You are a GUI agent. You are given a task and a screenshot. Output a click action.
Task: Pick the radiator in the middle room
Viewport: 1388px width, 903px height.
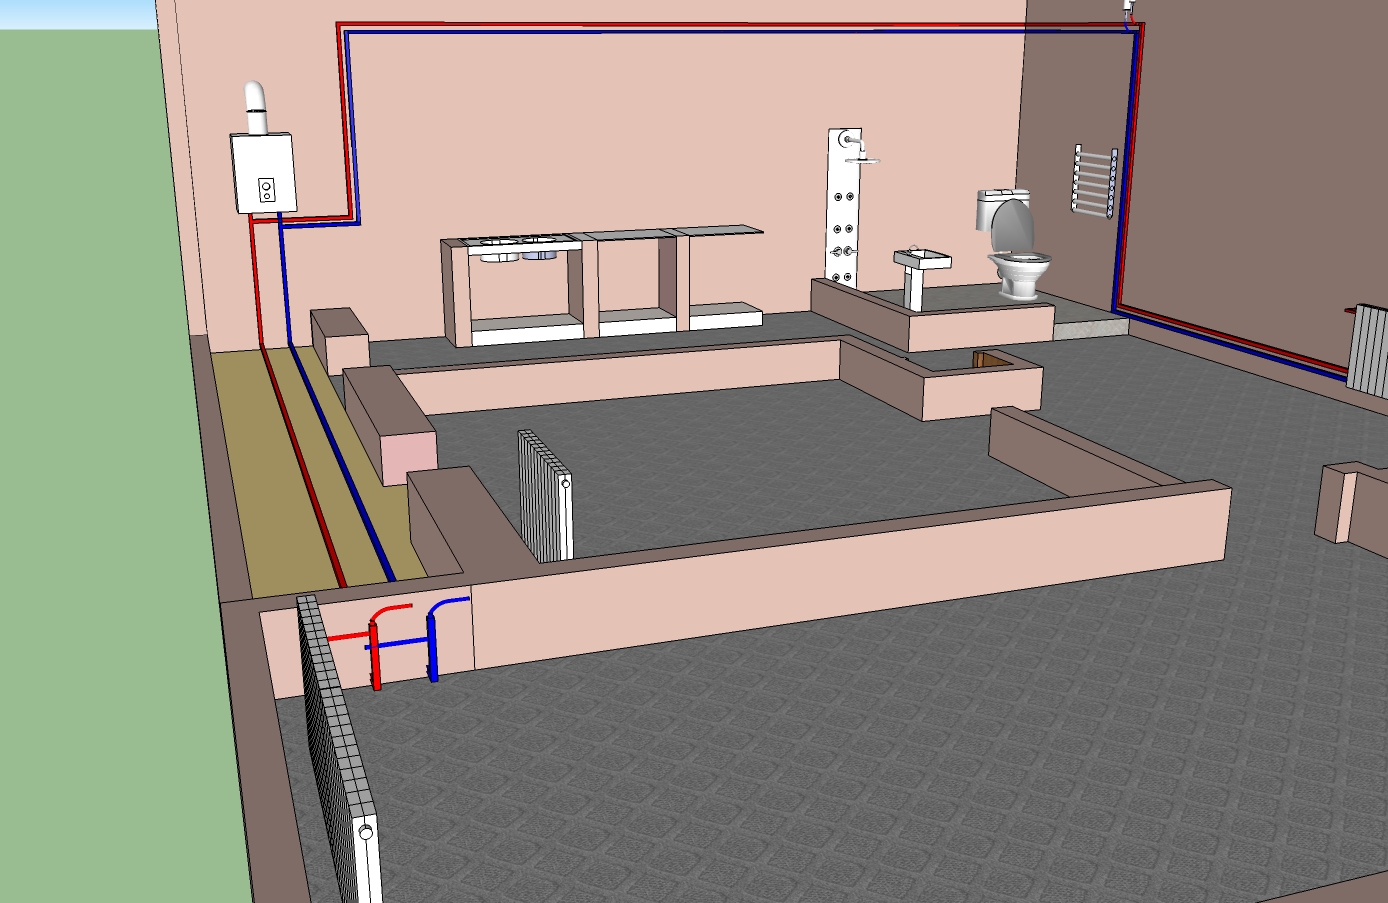pyautogui.click(x=546, y=495)
